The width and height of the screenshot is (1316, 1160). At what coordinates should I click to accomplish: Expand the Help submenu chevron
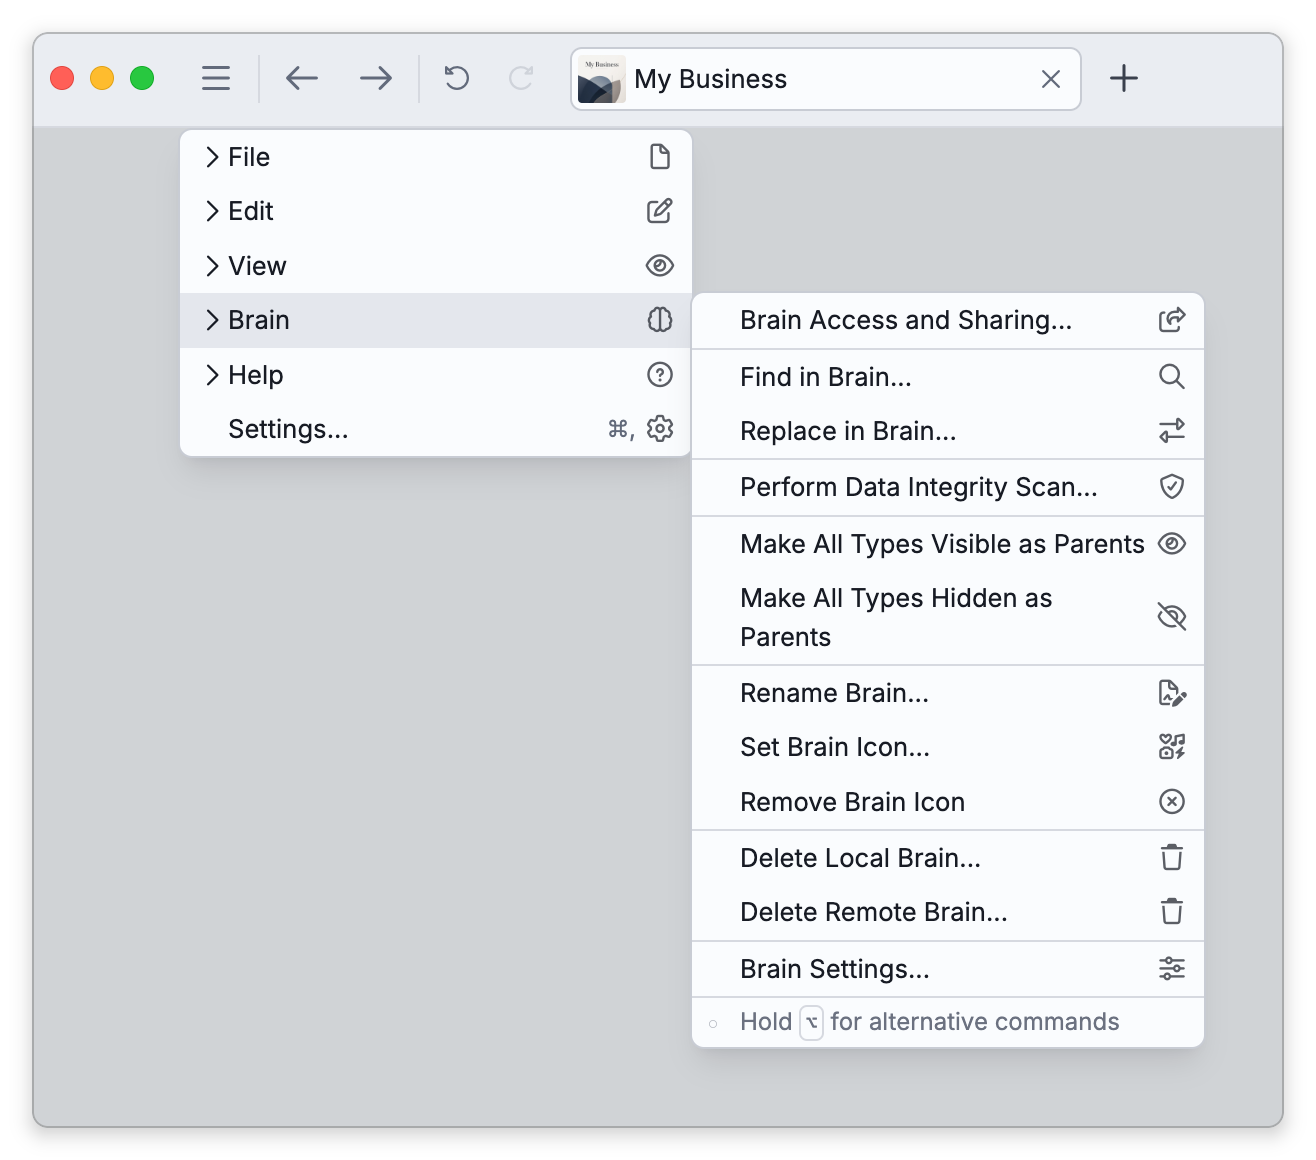pos(212,375)
